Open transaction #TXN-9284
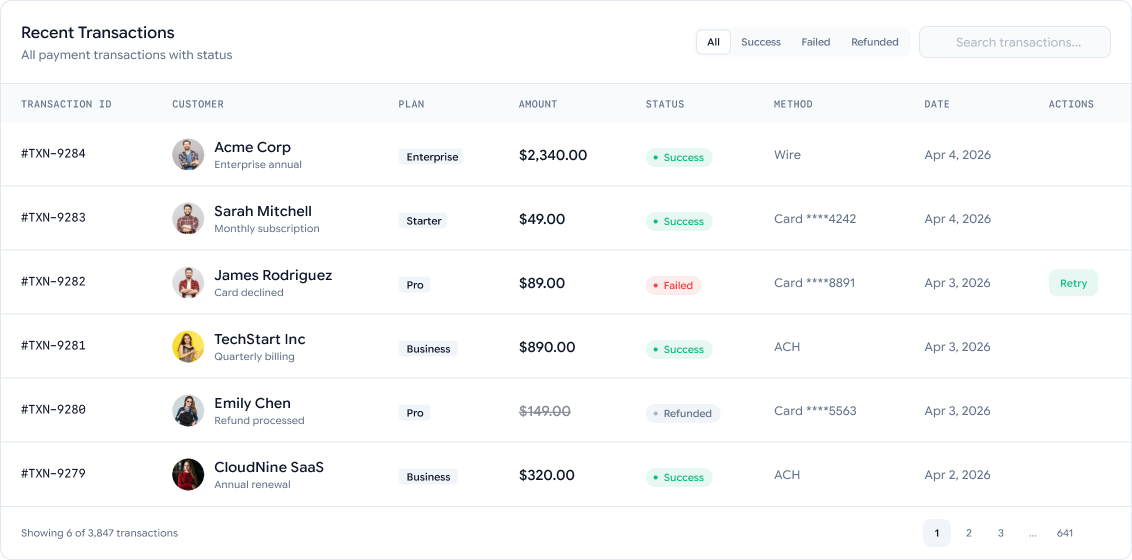The width and height of the screenshot is (1132, 560). (x=53, y=153)
